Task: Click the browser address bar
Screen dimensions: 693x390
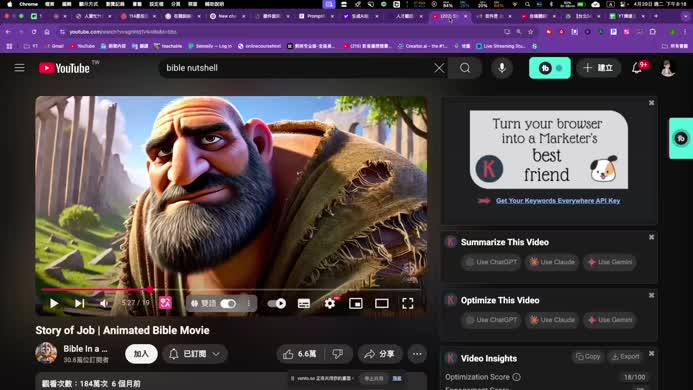Action: pos(283,32)
